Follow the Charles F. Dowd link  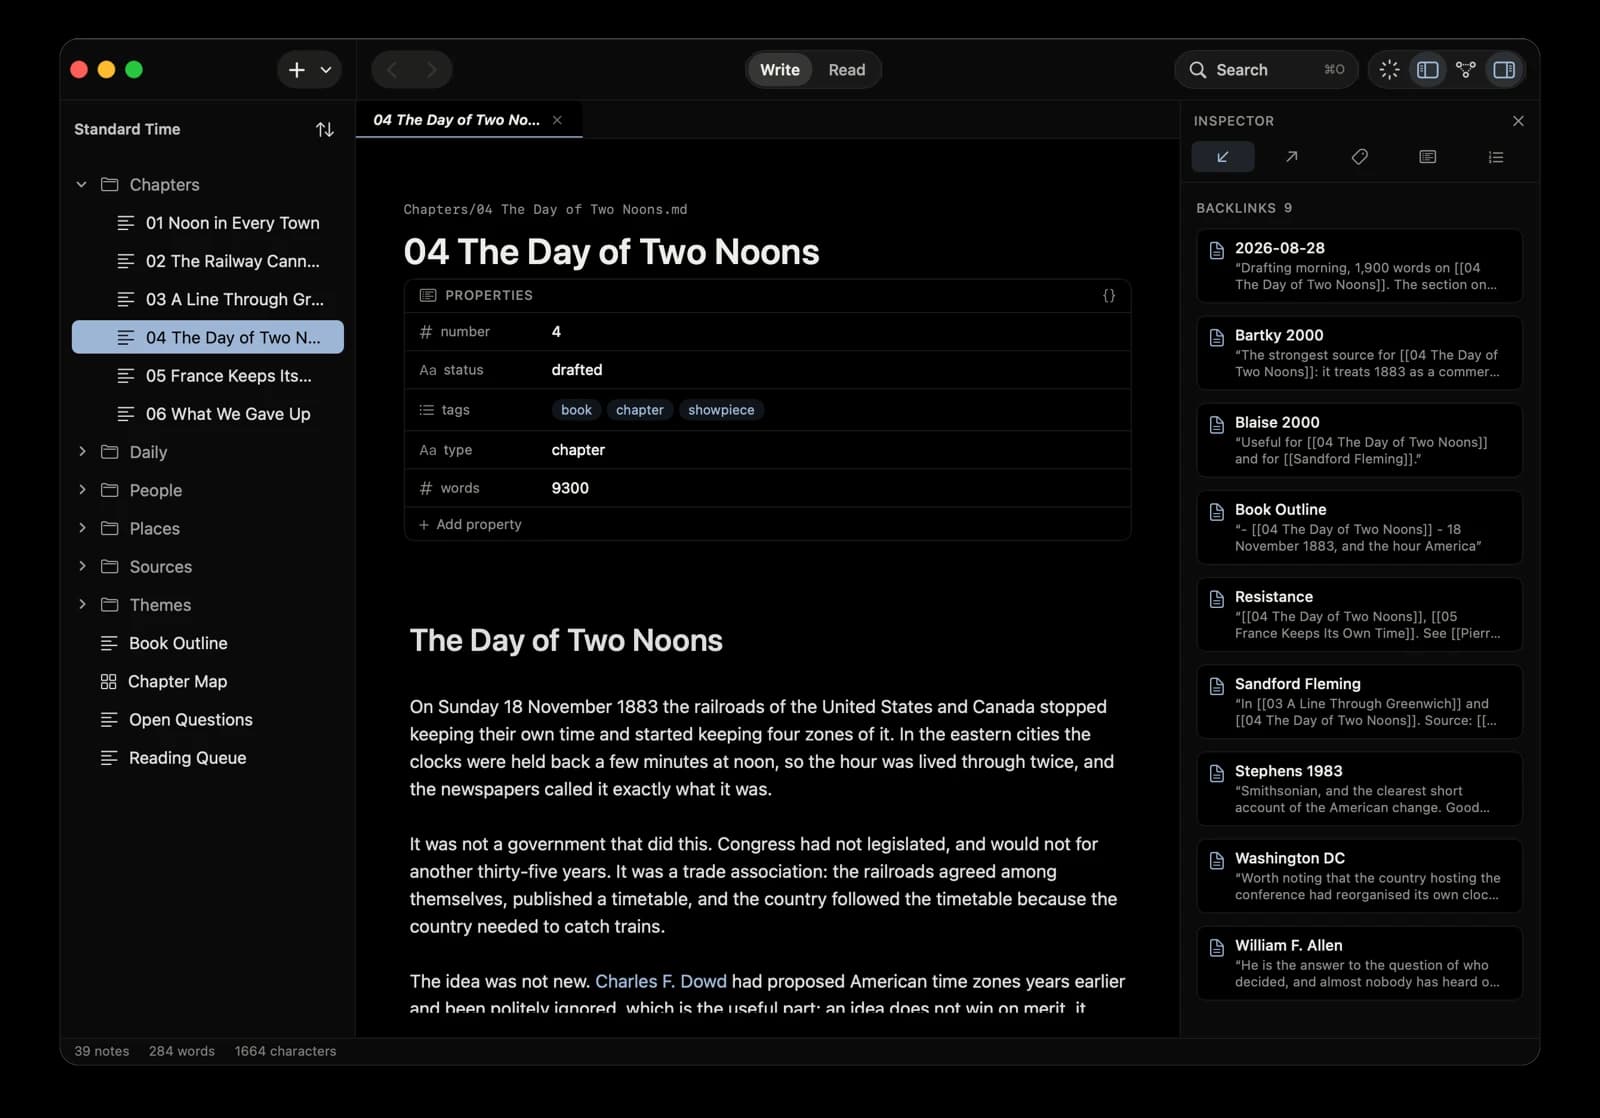pos(661,982)
